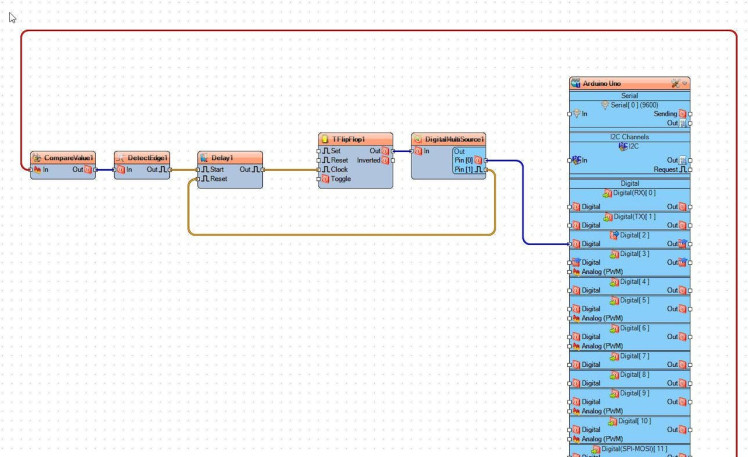Click the TFlipFlop1 lightbulb icon
The width and height of the screenshot is (748, 457).
click(325, 139)
